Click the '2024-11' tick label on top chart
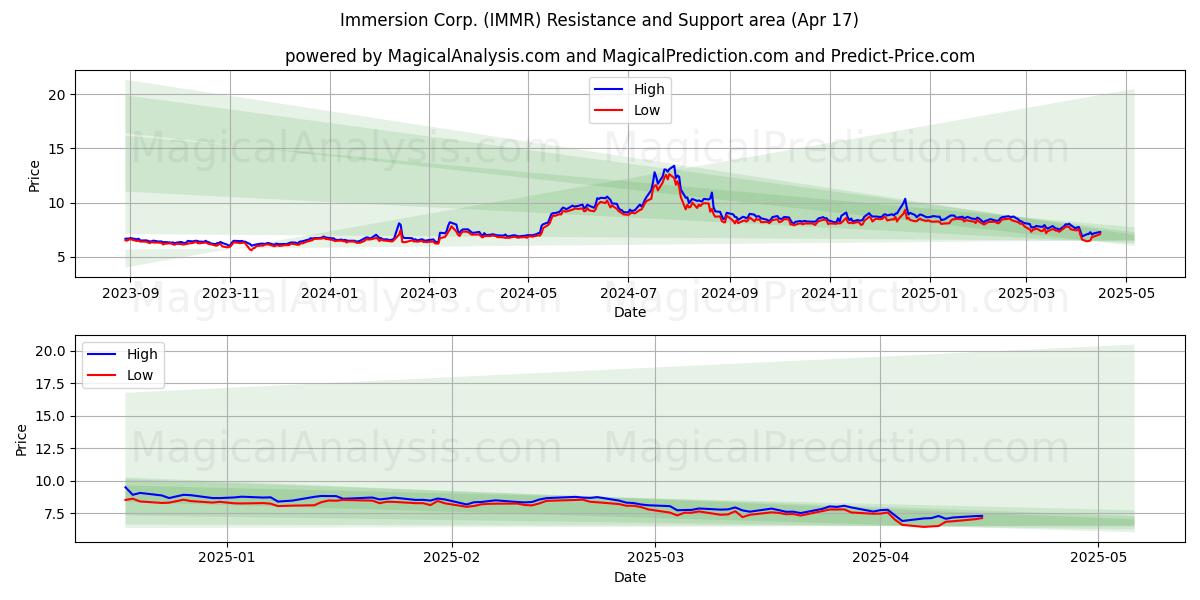The image size is (1200, 600). click(830, 293)
